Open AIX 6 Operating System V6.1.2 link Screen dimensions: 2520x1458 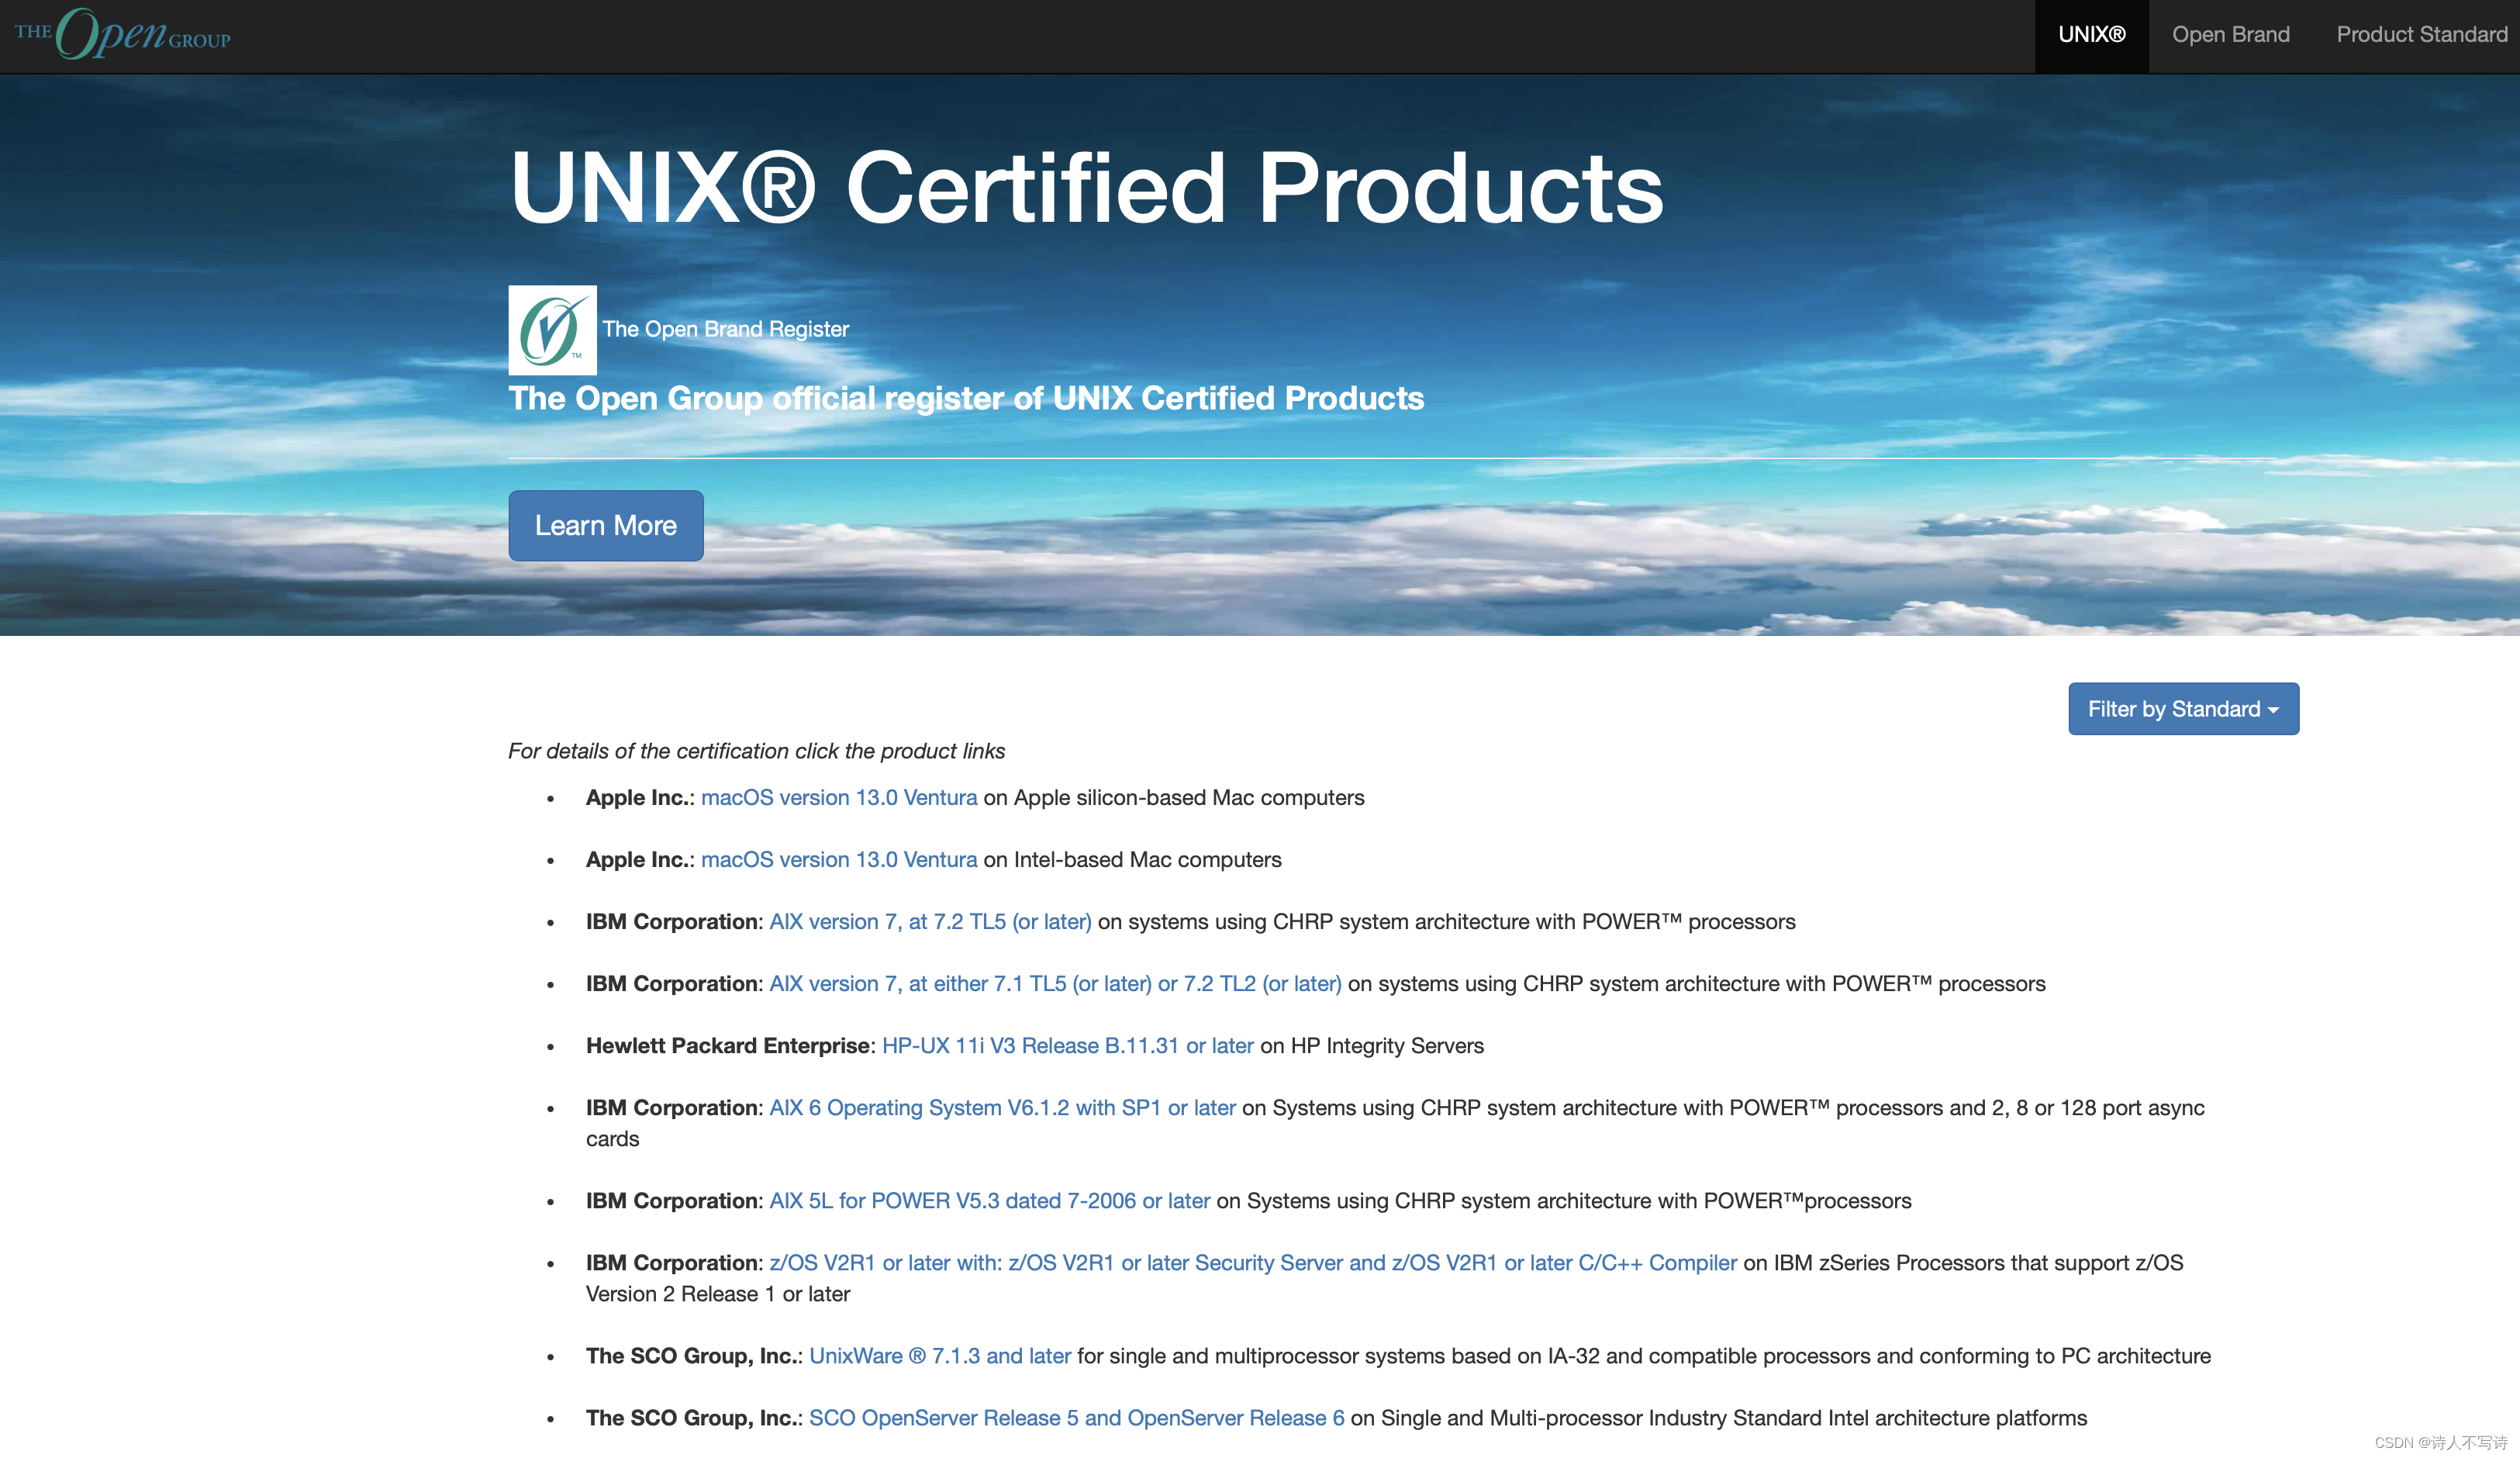[1002, 1108]
